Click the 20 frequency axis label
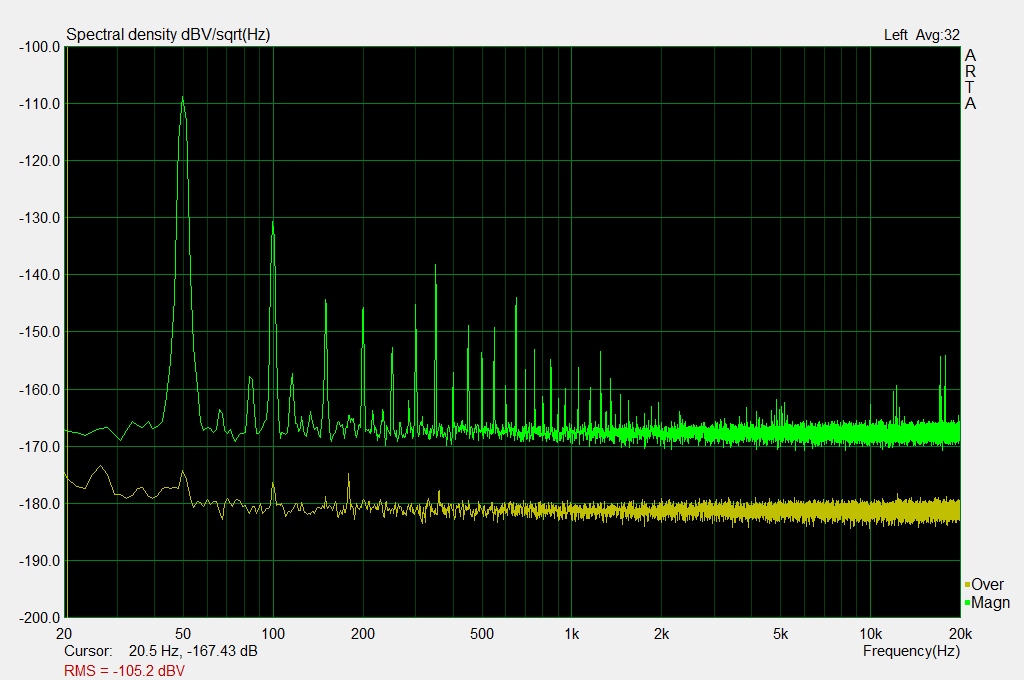This screenshot has height=680, width=1024. pyautogui.click(x=64, y=634)
